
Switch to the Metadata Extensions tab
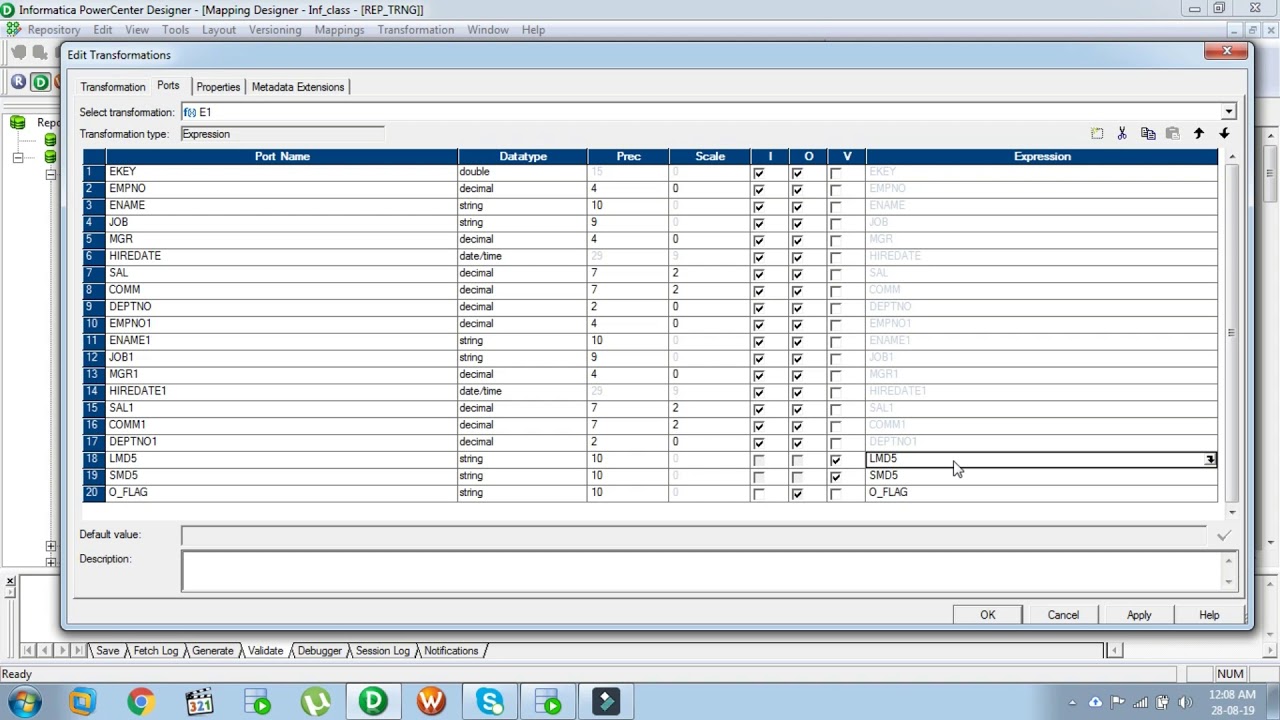click(298, 87)
